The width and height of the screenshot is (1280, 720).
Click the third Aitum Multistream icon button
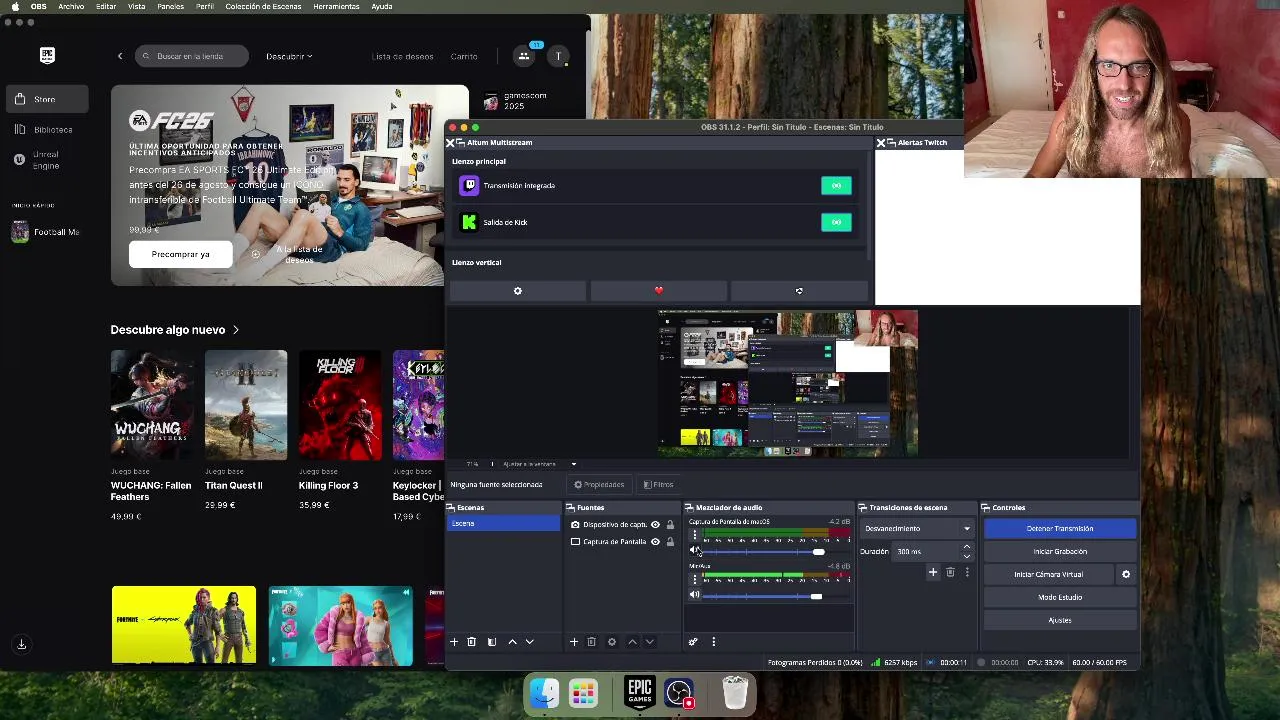[799, 291]
